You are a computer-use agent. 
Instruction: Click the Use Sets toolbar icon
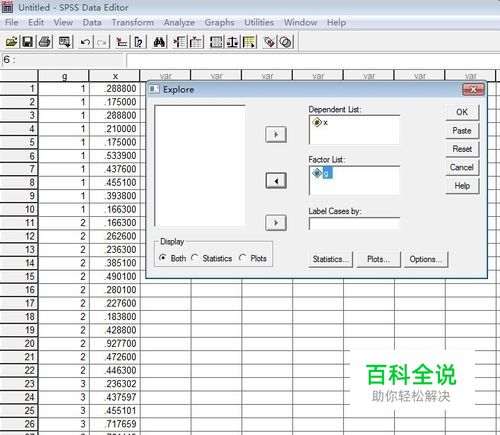click(x=286, y=42)
